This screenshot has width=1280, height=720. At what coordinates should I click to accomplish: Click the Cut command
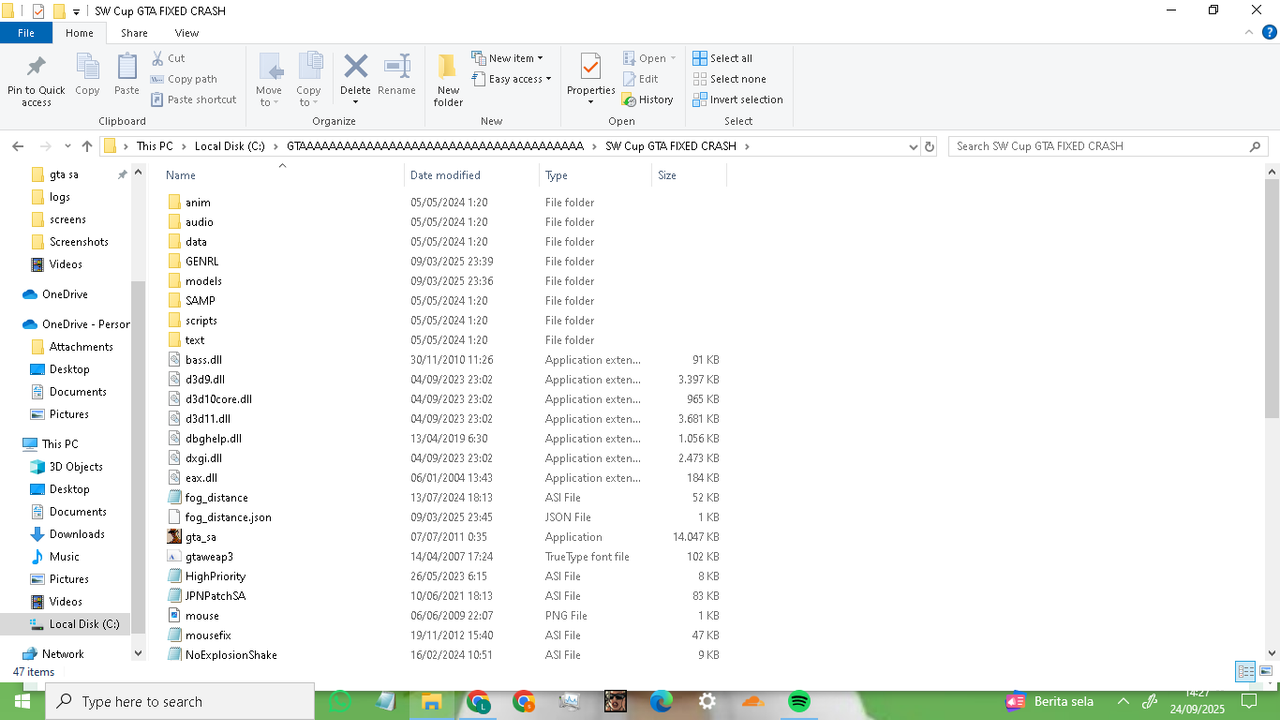coord(168,58)
